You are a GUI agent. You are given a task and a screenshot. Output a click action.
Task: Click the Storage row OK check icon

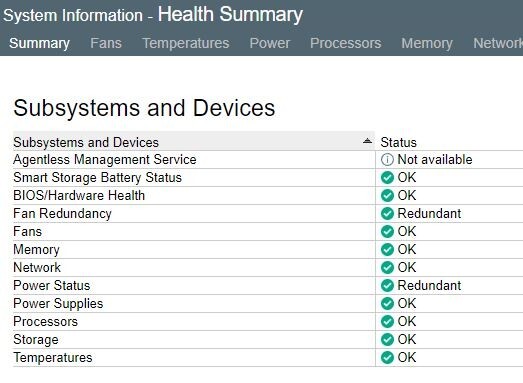[x=387, y=340]
